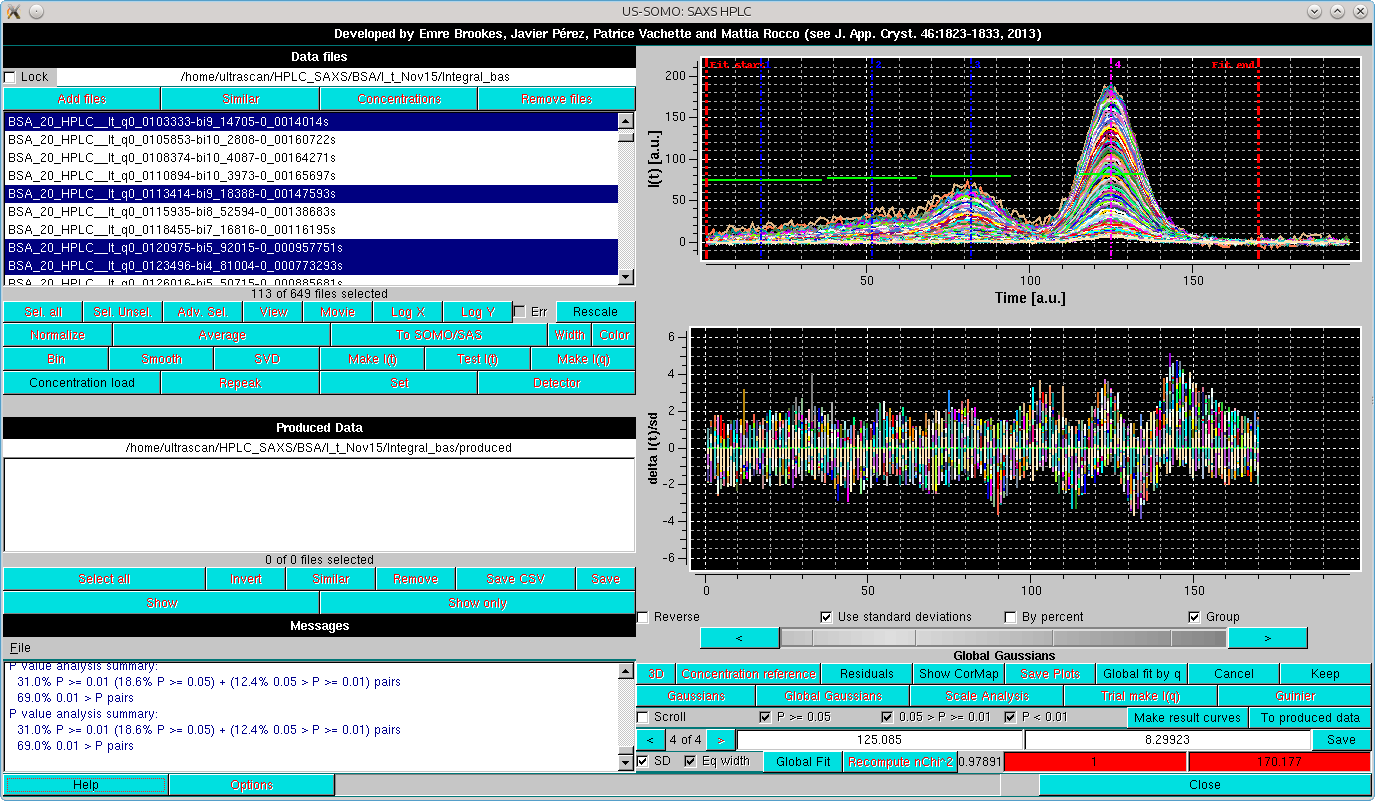The image size is (1375, 801).
Task: Uncheck the 0.05 > P >= 0.01 checkbox
Action: click(x=887, y=717)
